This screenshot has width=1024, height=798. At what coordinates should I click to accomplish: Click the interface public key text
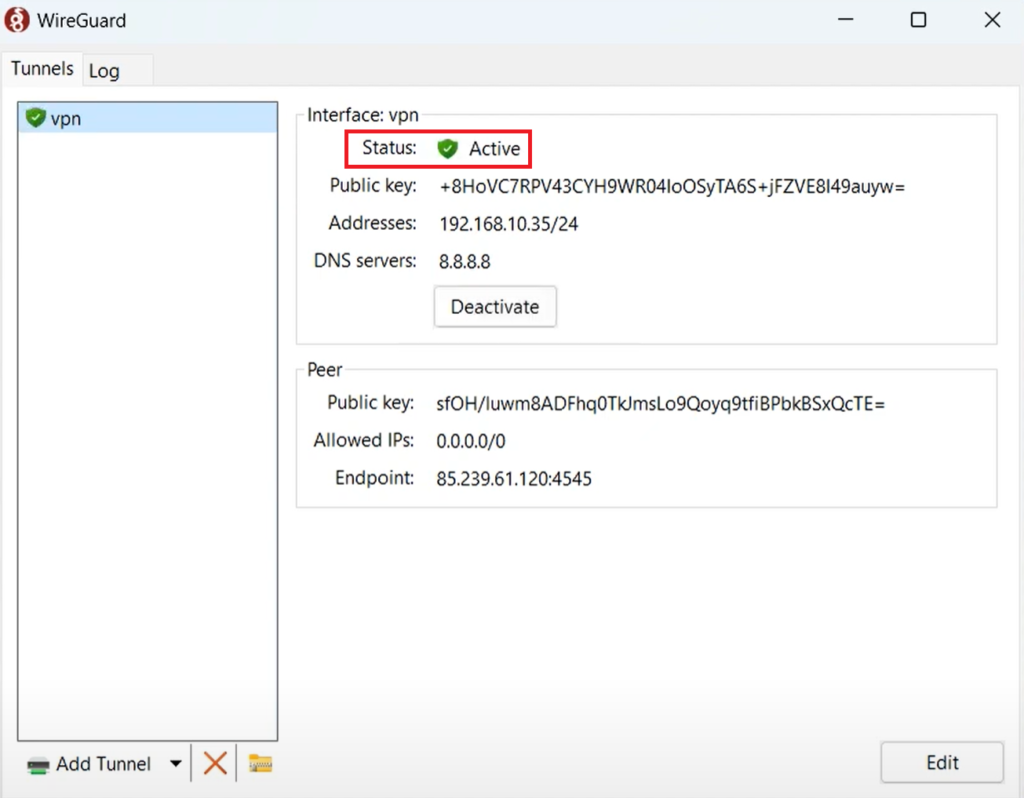pyautogui.click(x=671, y=186)
